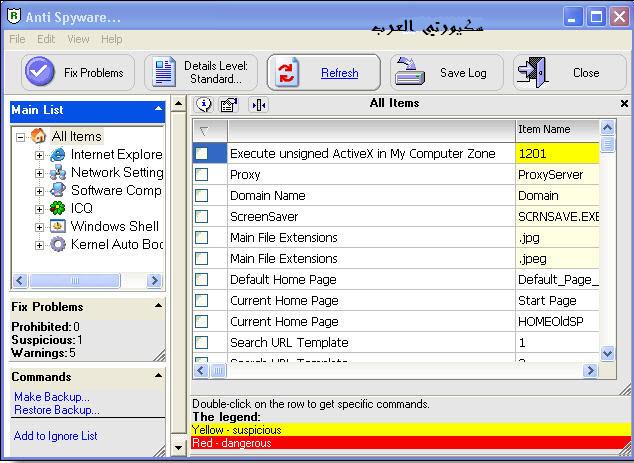The height and width of the screenshot is (463, 634).
Task: Click the Kernel Auto Boot gear icon
Action: pyautogui.click(x=58, y=244)
